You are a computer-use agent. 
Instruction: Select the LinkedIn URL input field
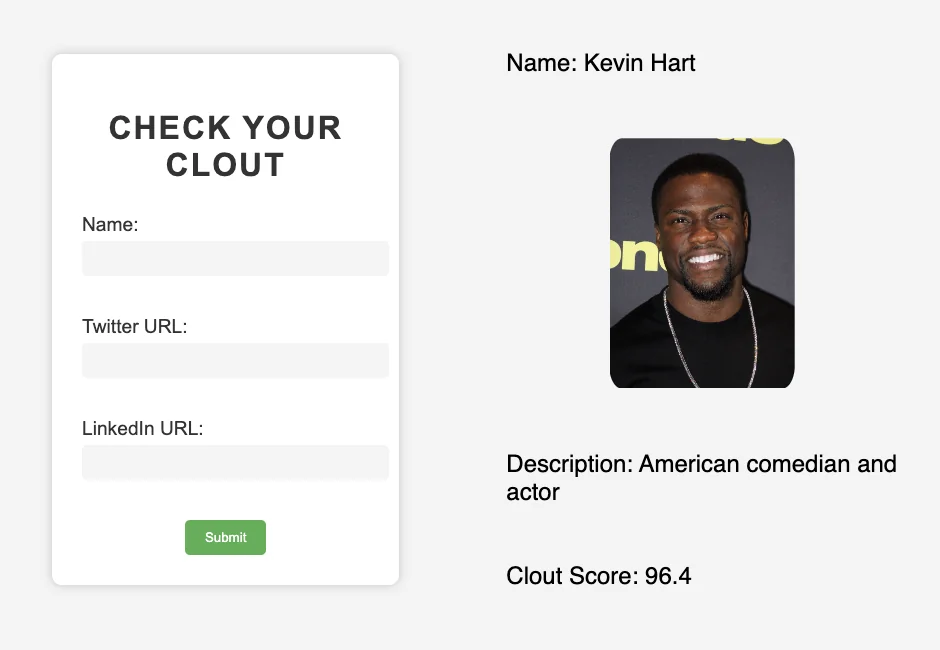[x=235, y=462]
